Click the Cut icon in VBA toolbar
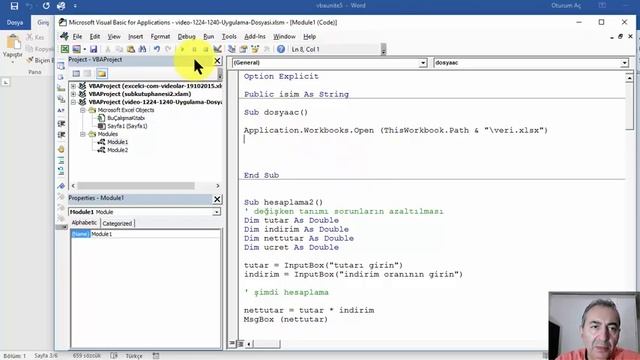The image size is (640, 360). click(x=108, y=49)
